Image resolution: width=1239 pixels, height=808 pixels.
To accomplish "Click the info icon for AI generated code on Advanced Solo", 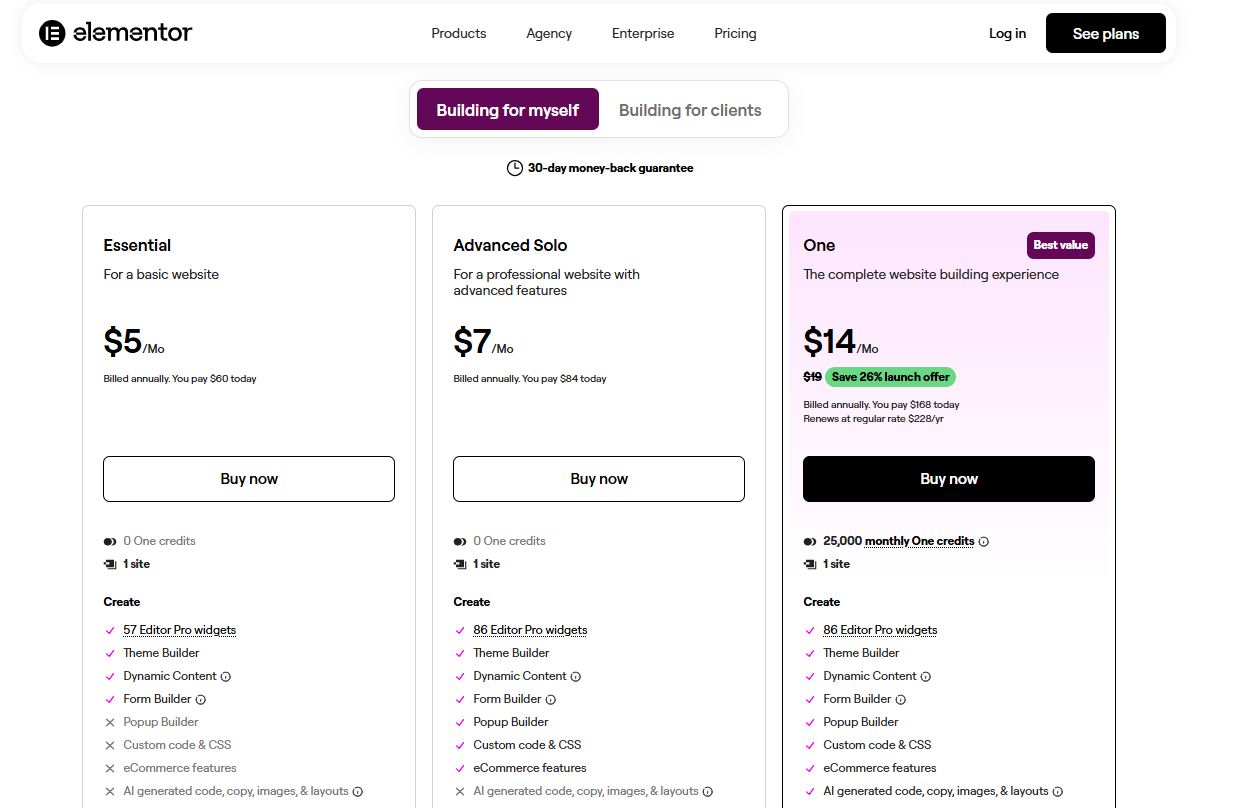I will 708,790.
